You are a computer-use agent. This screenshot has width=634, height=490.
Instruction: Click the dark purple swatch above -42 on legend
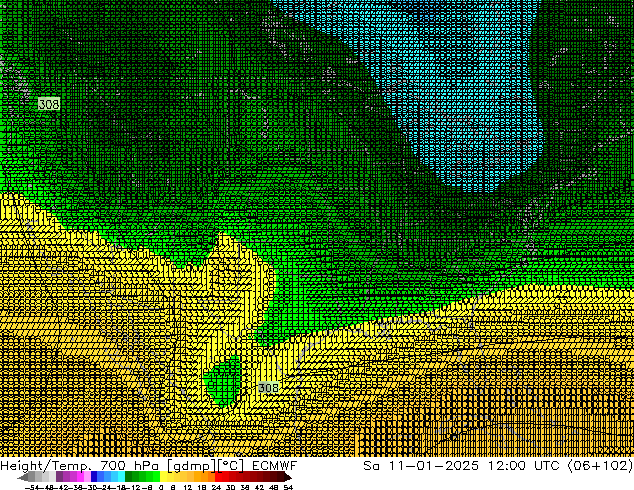(x=59, y=477)
